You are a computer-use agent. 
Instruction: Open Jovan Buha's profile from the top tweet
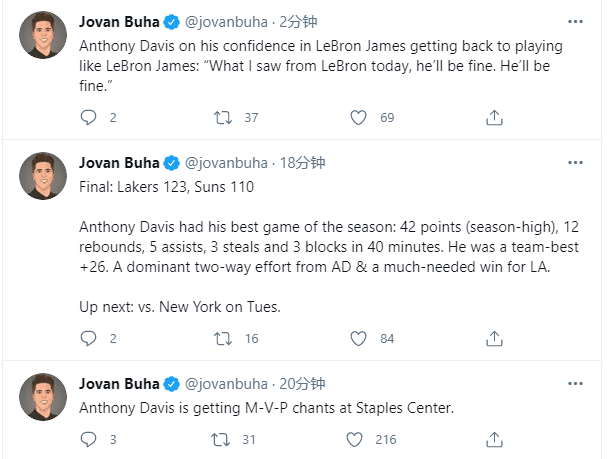[x=118, y=21]
